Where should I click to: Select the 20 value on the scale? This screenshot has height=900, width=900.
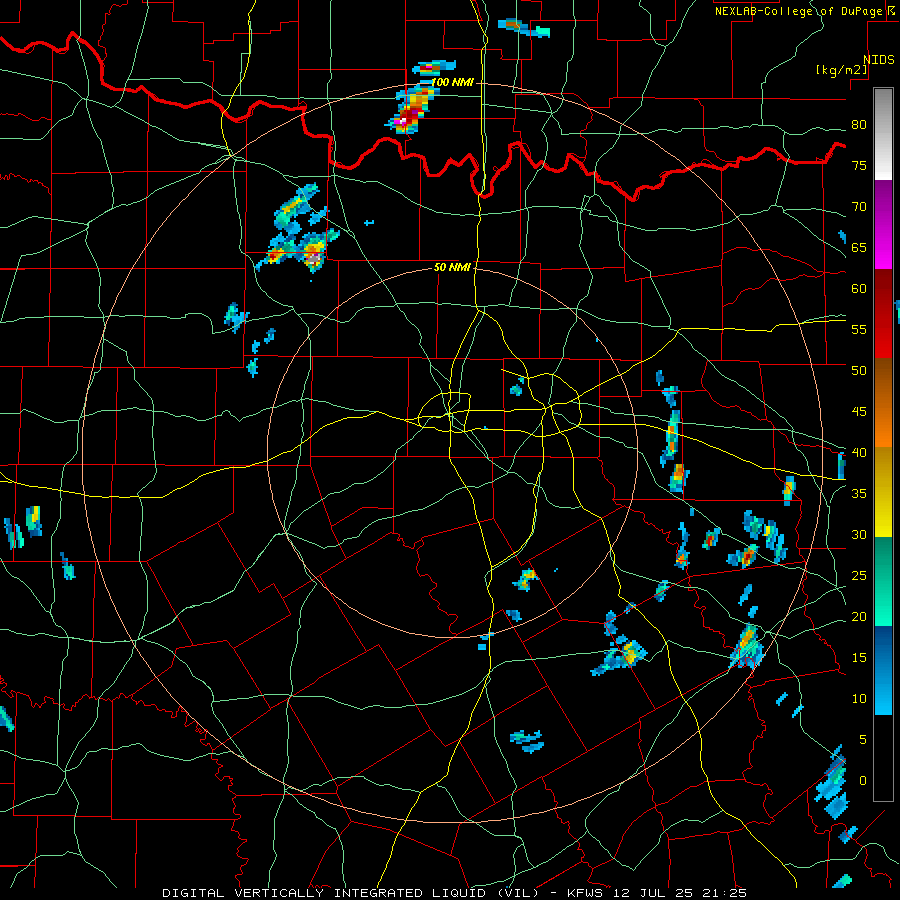coord(859,616)
